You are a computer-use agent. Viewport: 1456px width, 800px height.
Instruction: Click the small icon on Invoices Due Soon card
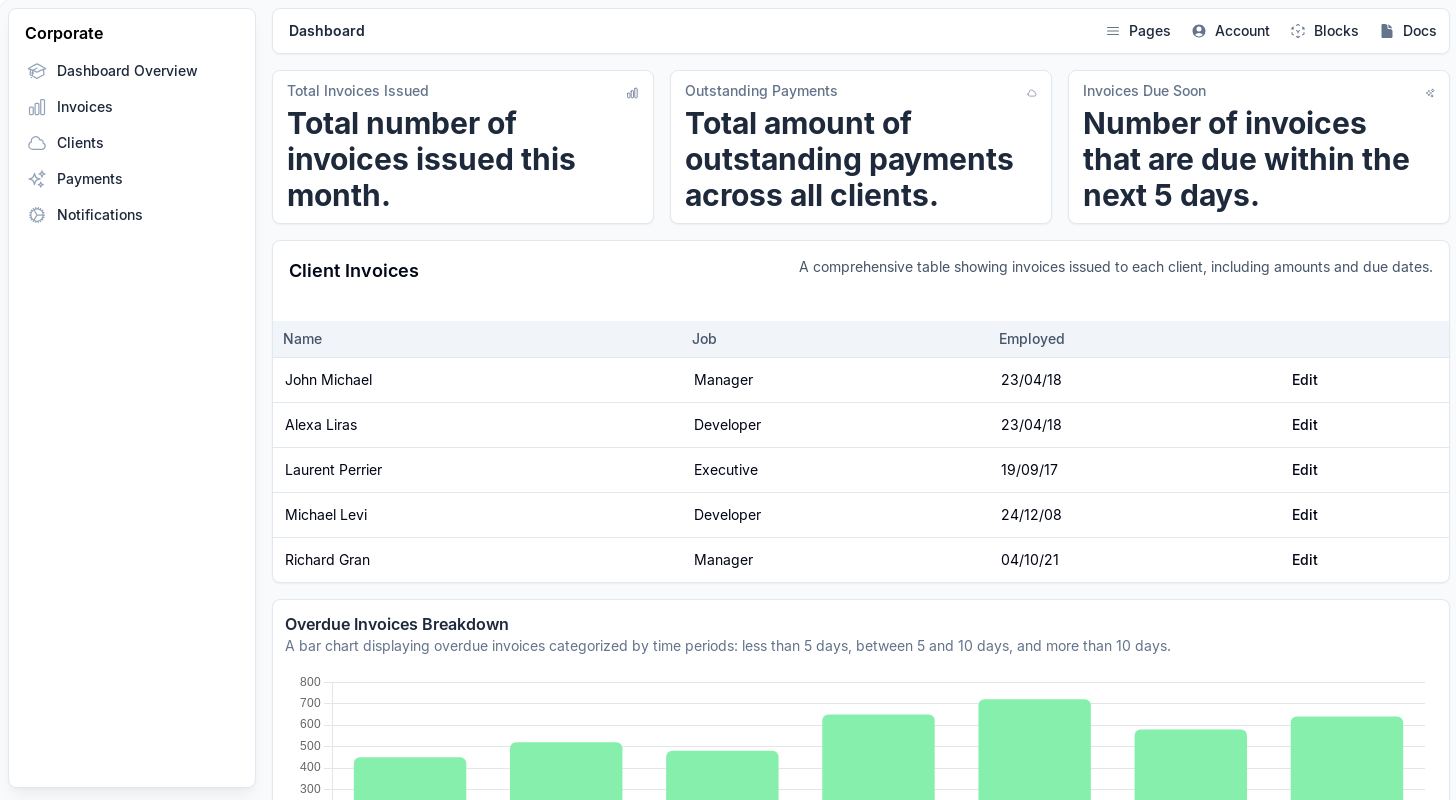coord(1429,93)
